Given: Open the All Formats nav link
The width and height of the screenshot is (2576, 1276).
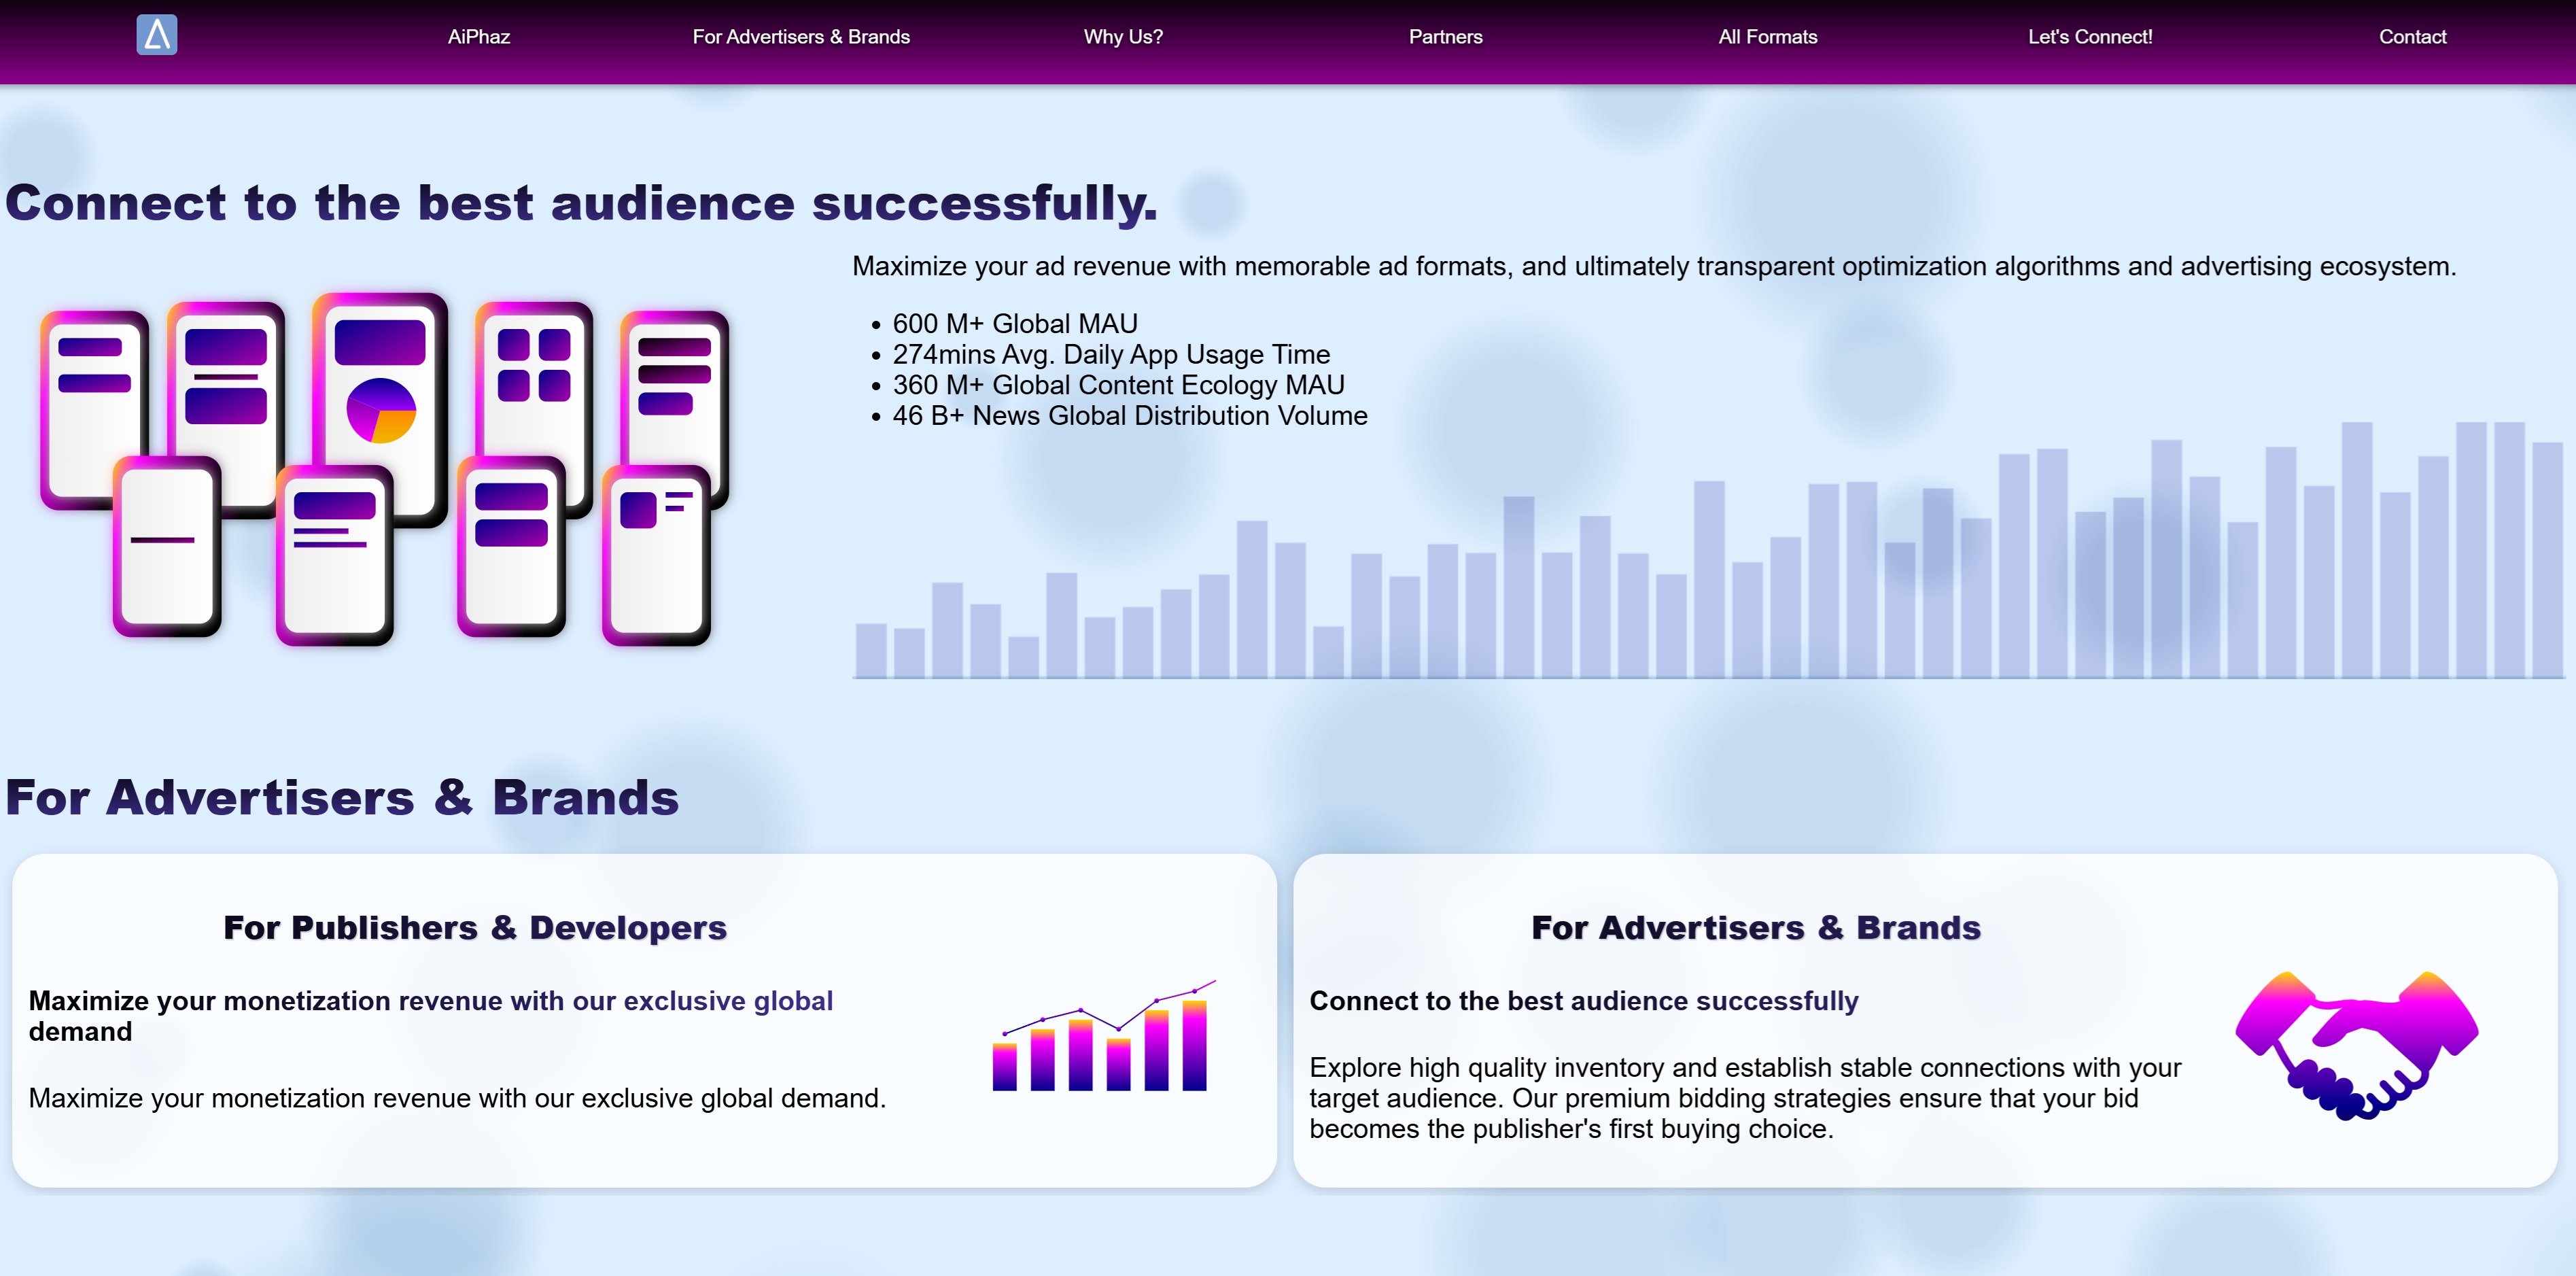Looking at the screenshot, I should click(x=1767, y=37).
